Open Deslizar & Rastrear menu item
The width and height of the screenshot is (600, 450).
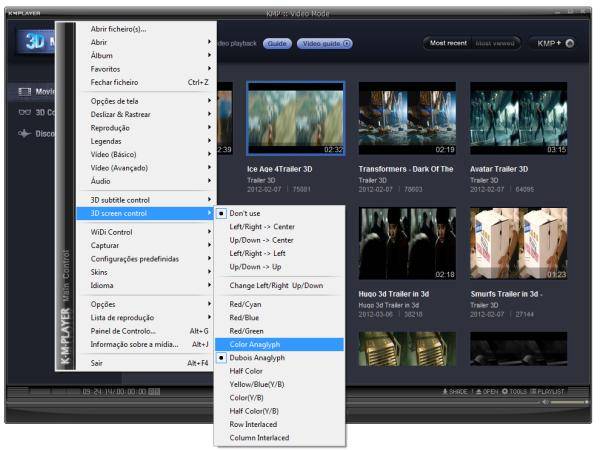pyautogui.click(x=147, y=114)
